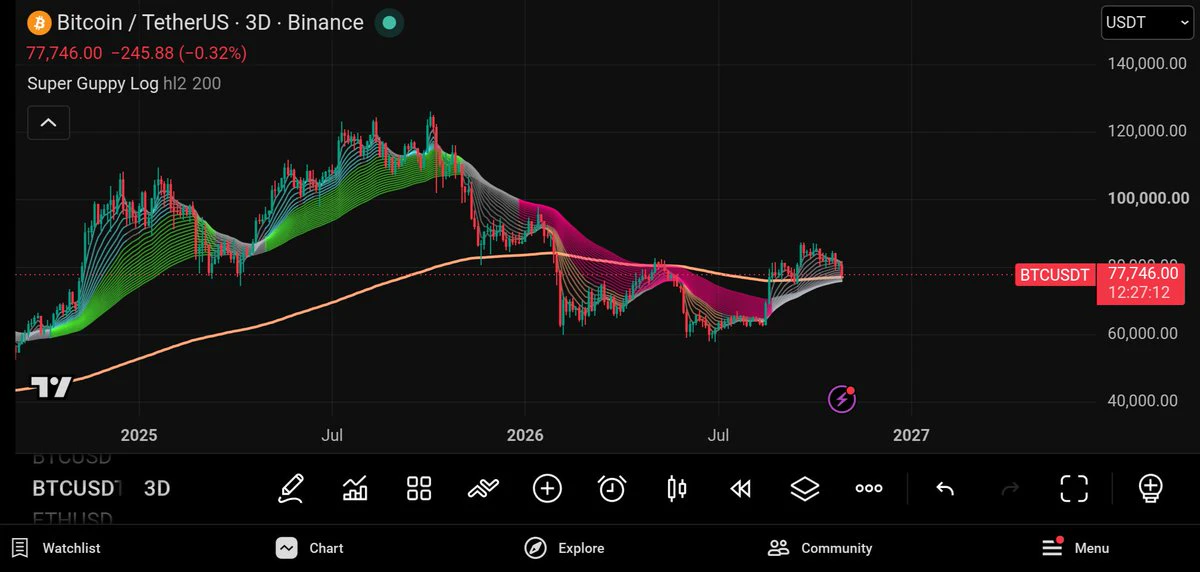The width and height of the screenshot is (1200, 572).
Task: Tap the add plus circle icon
Action: (547, 488)
